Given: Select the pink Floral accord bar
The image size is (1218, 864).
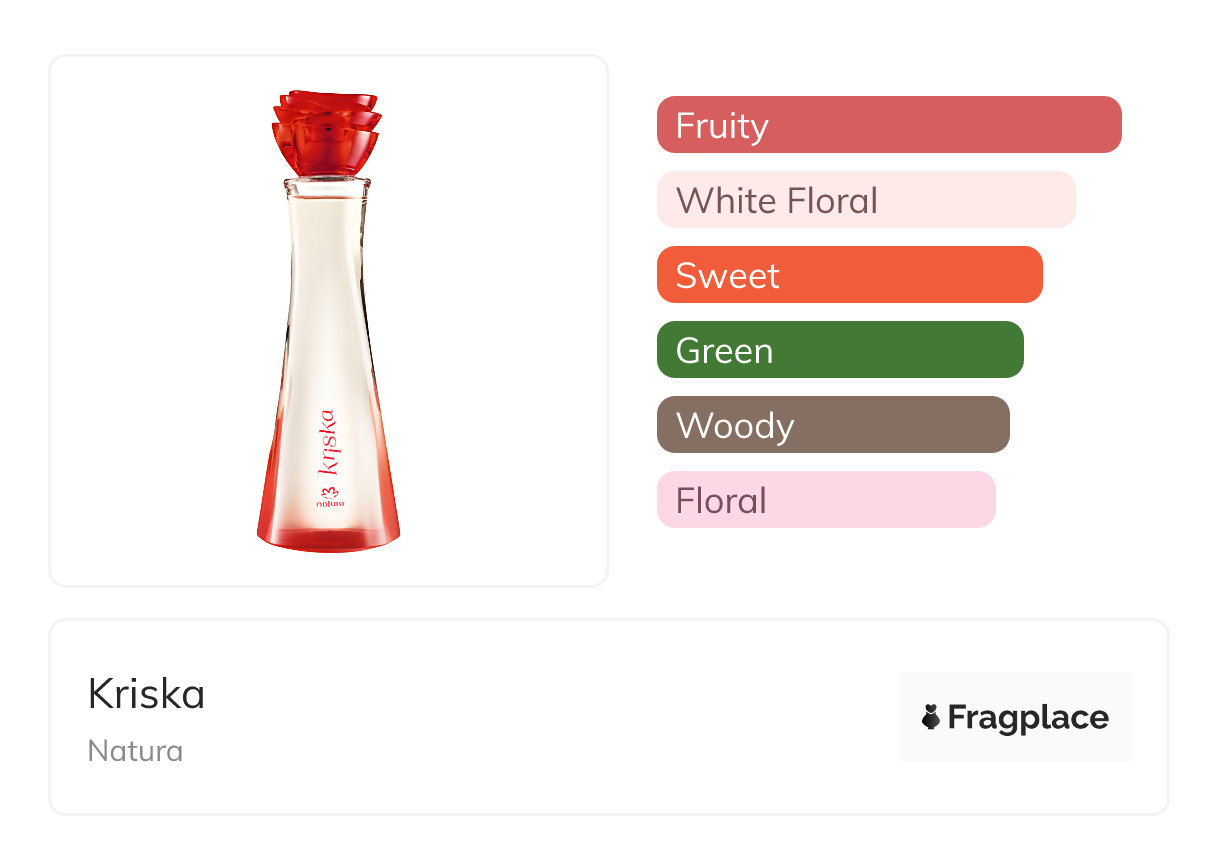Looking at the screenshot, I should 825,500.
